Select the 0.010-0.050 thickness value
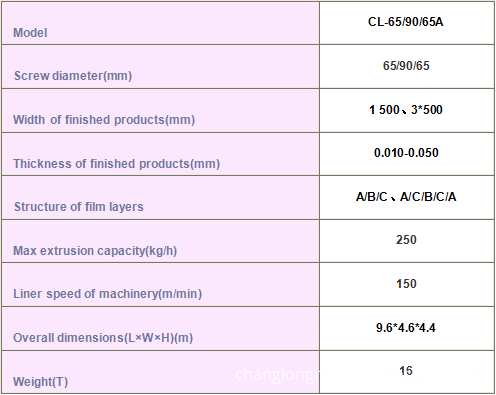The width and height of the screenshot is (496, 395). [x=406, y=153]
